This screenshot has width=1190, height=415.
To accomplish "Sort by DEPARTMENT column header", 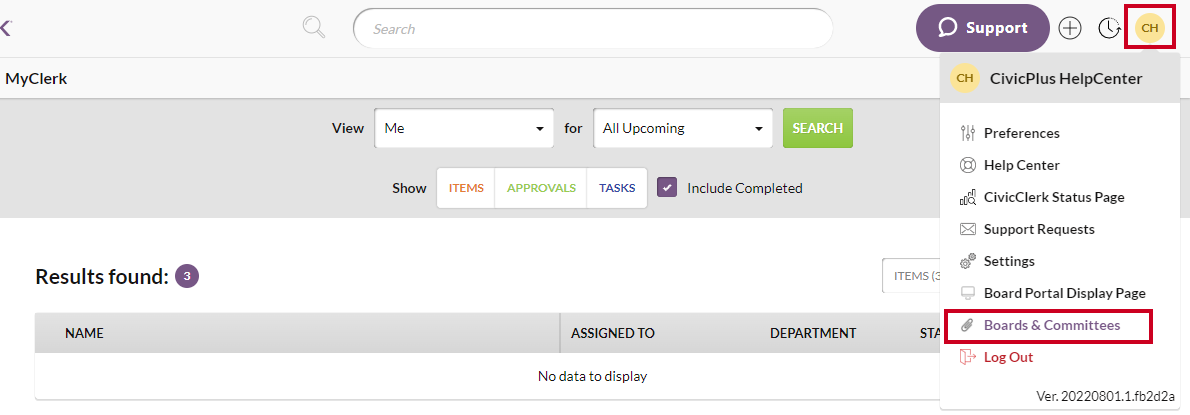I will [x=813, y=333].
